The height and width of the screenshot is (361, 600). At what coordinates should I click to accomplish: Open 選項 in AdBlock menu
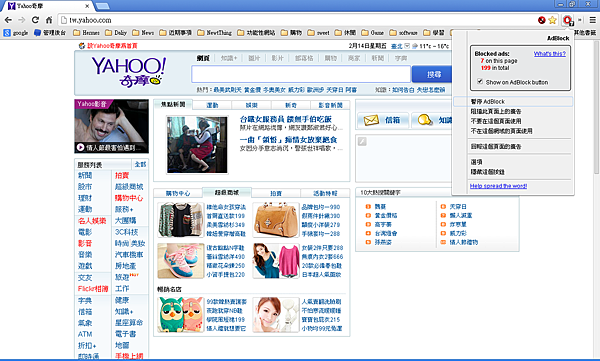pos(476,162)
